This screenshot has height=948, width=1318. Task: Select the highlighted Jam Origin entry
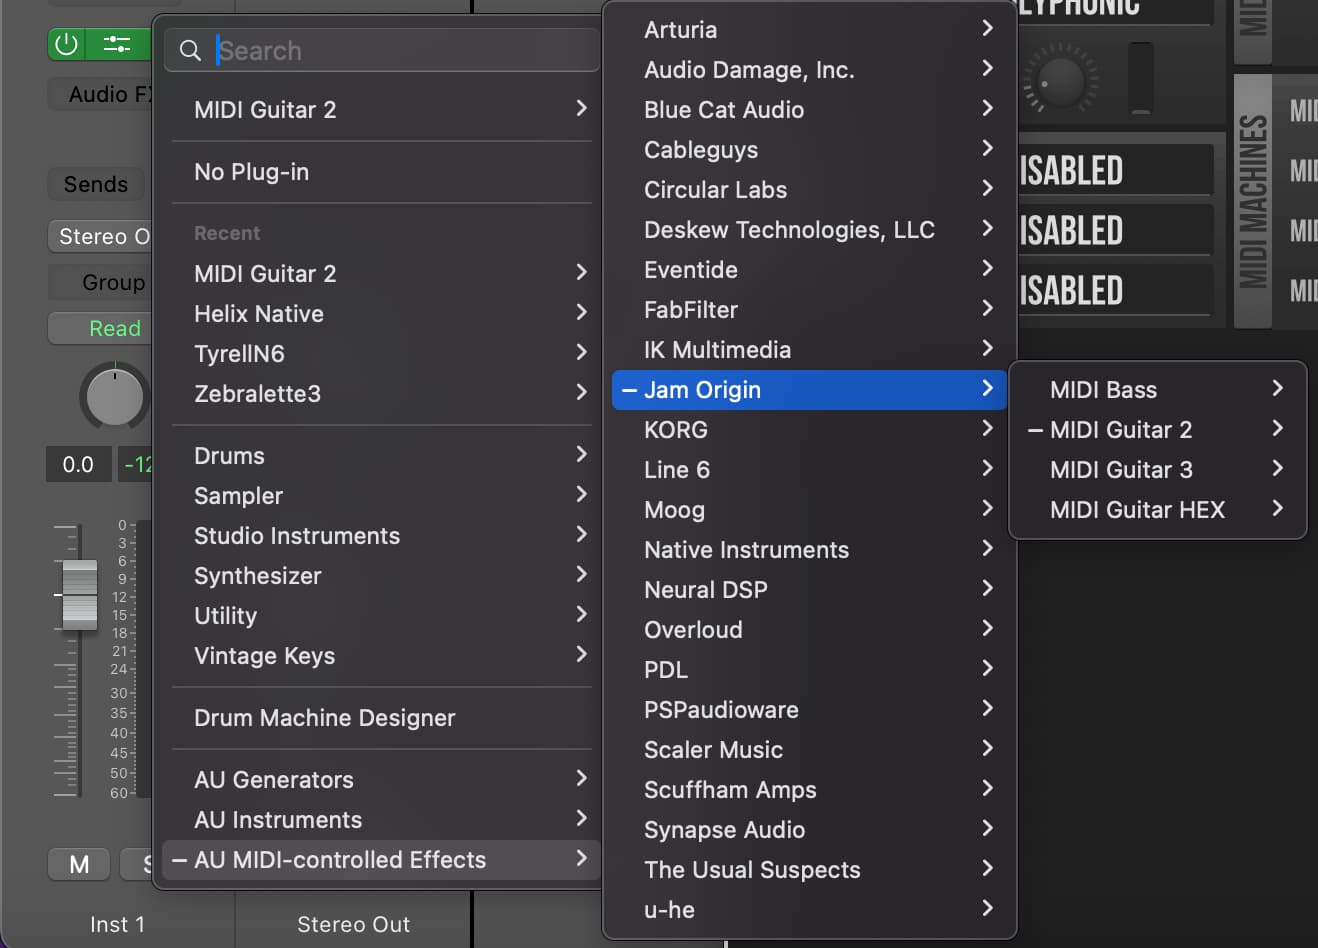[809, 389]
